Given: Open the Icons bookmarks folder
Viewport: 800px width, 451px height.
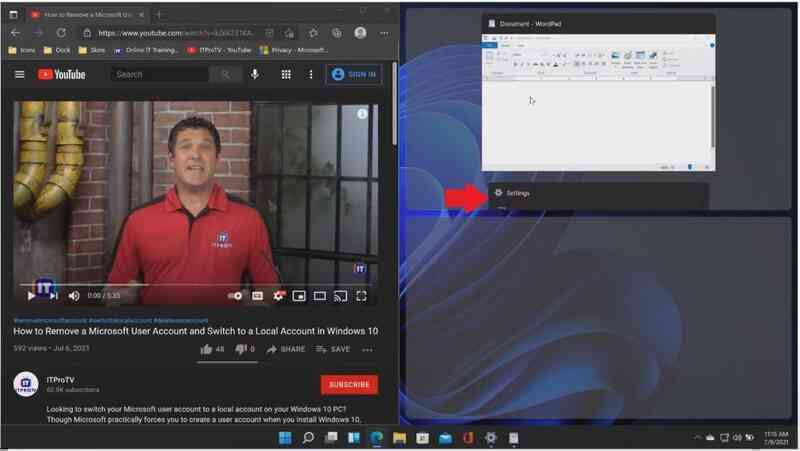Looking at the screenshot, I should click(x=22, y=50).
